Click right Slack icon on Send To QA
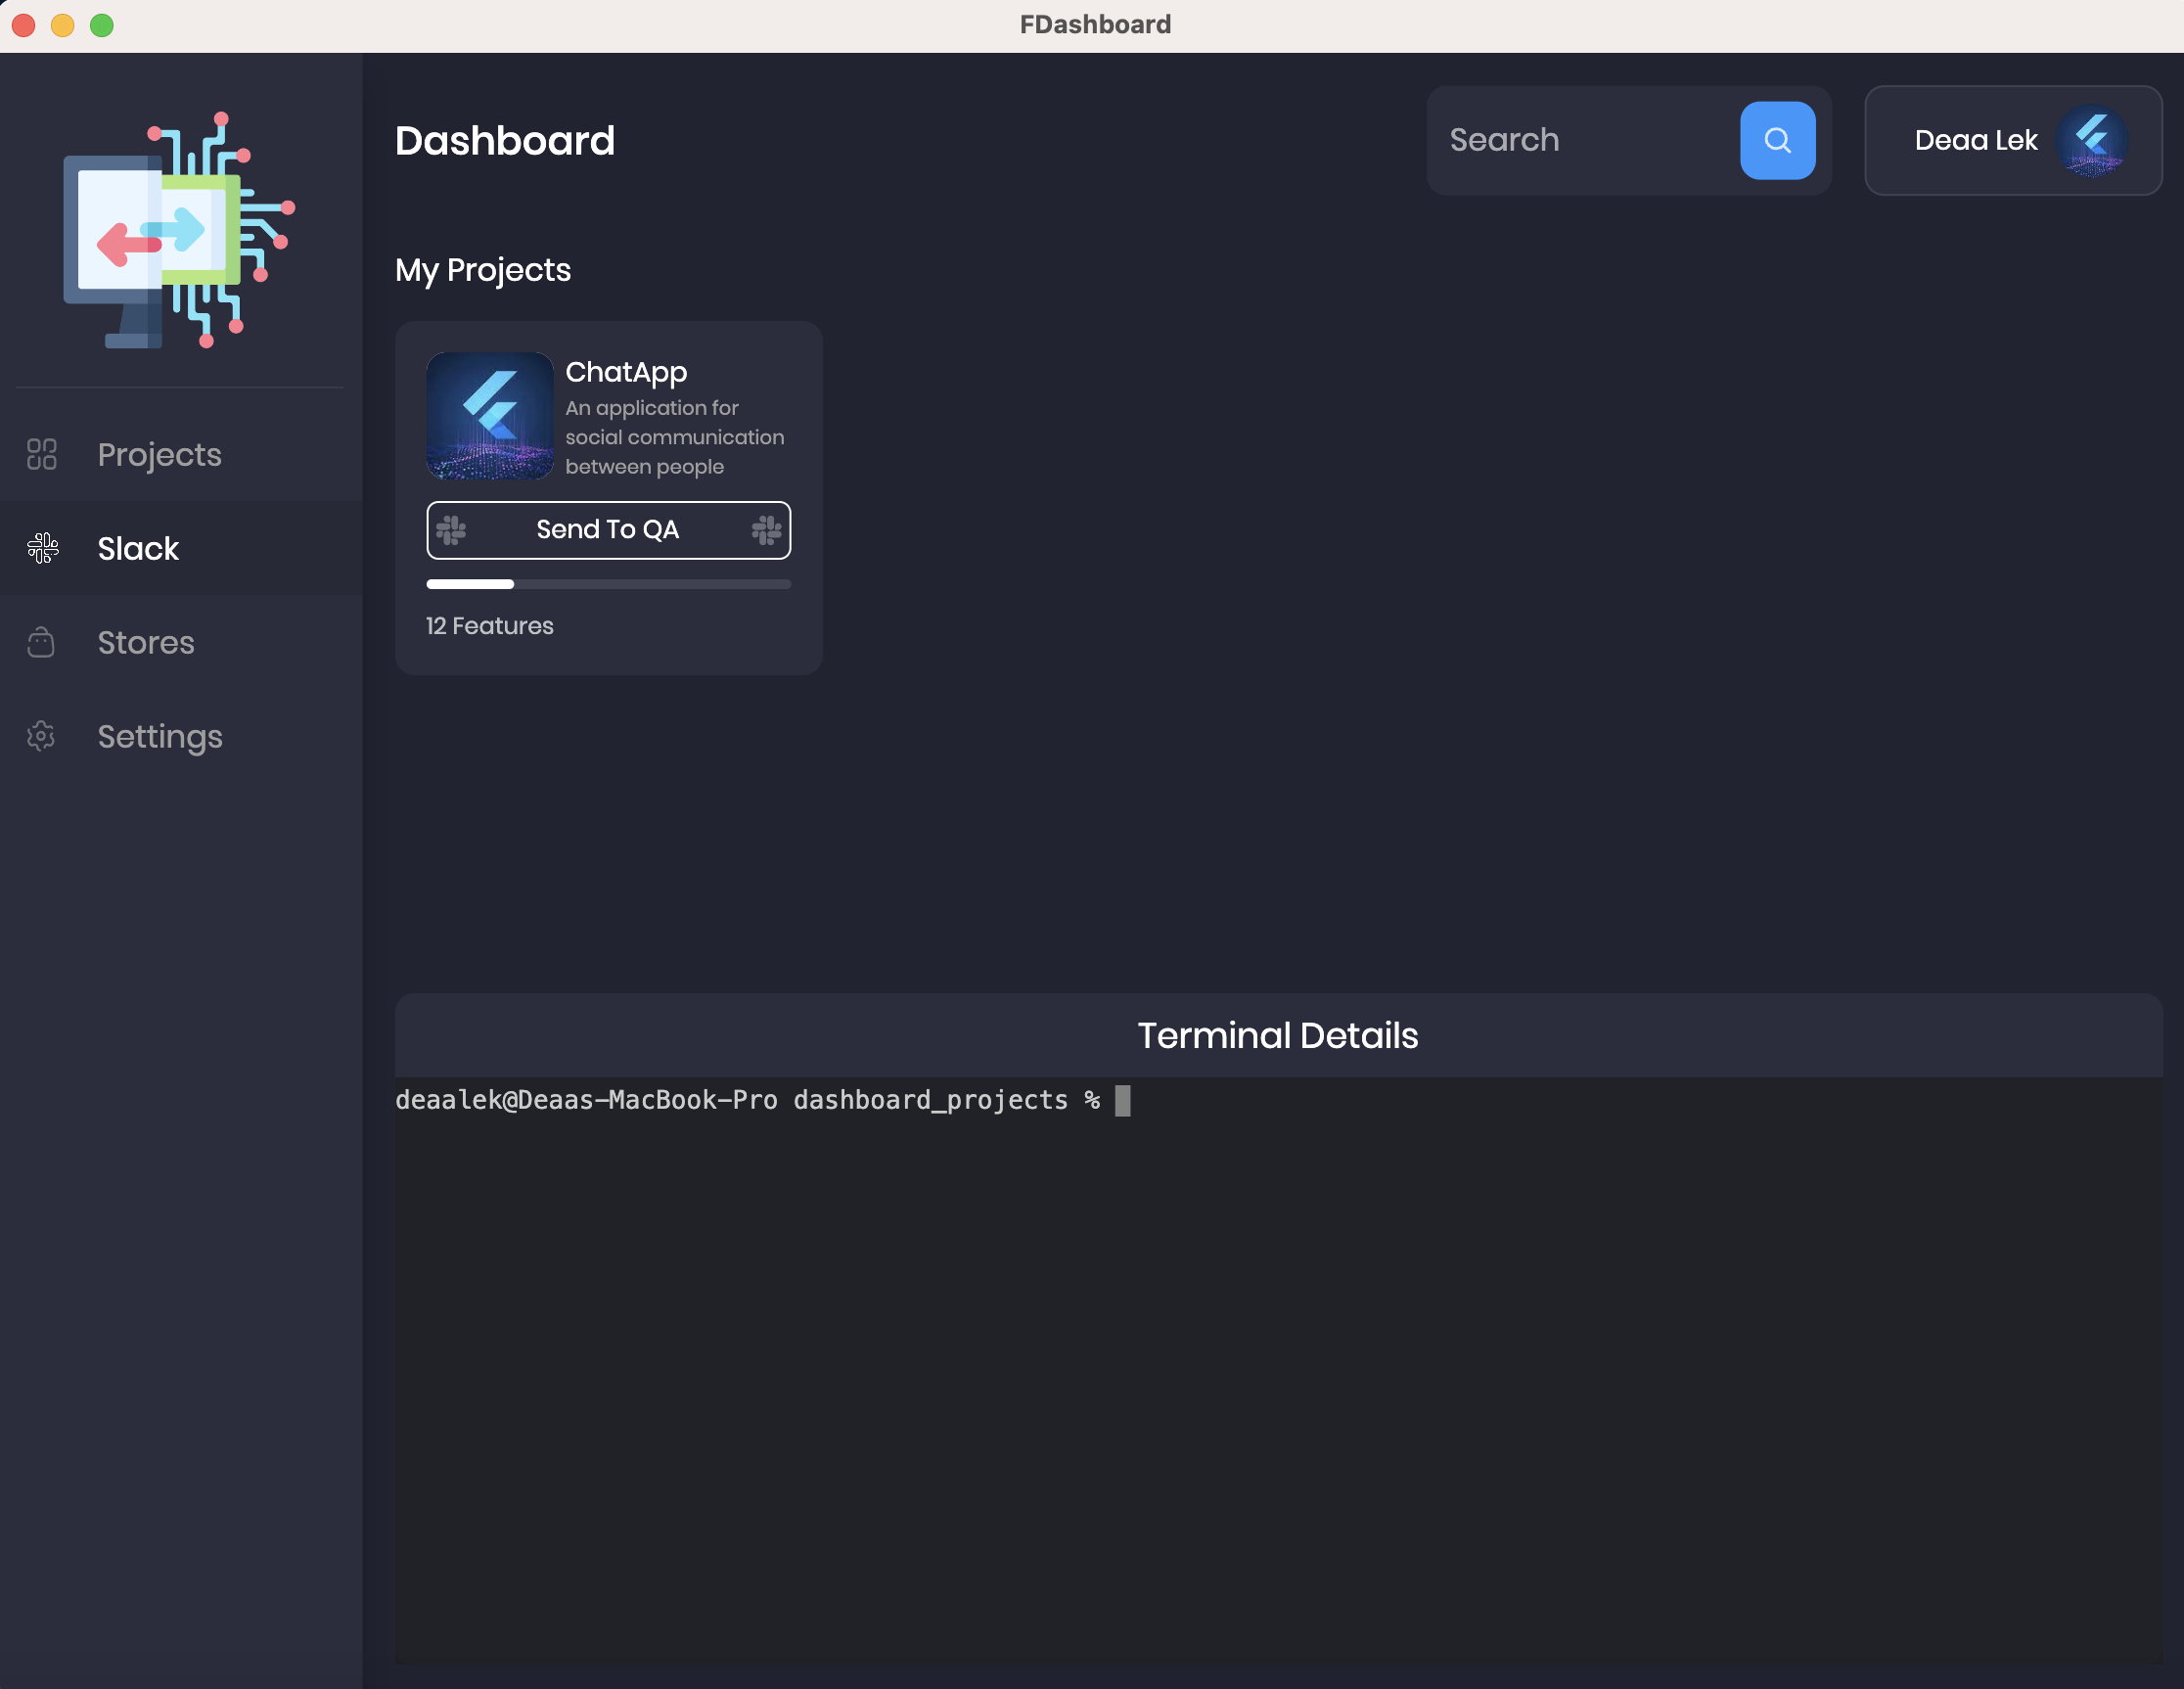 (766, 530)
